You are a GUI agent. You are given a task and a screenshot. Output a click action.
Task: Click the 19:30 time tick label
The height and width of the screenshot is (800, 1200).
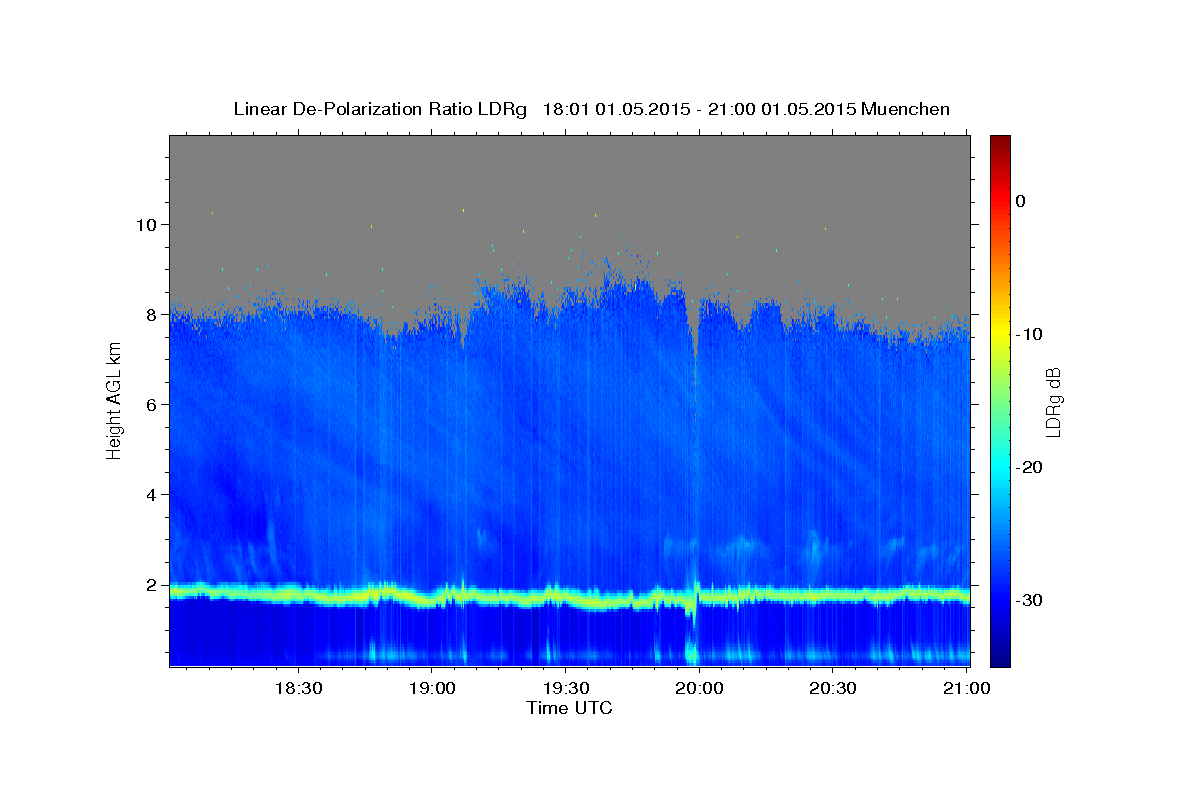(564, 688)
